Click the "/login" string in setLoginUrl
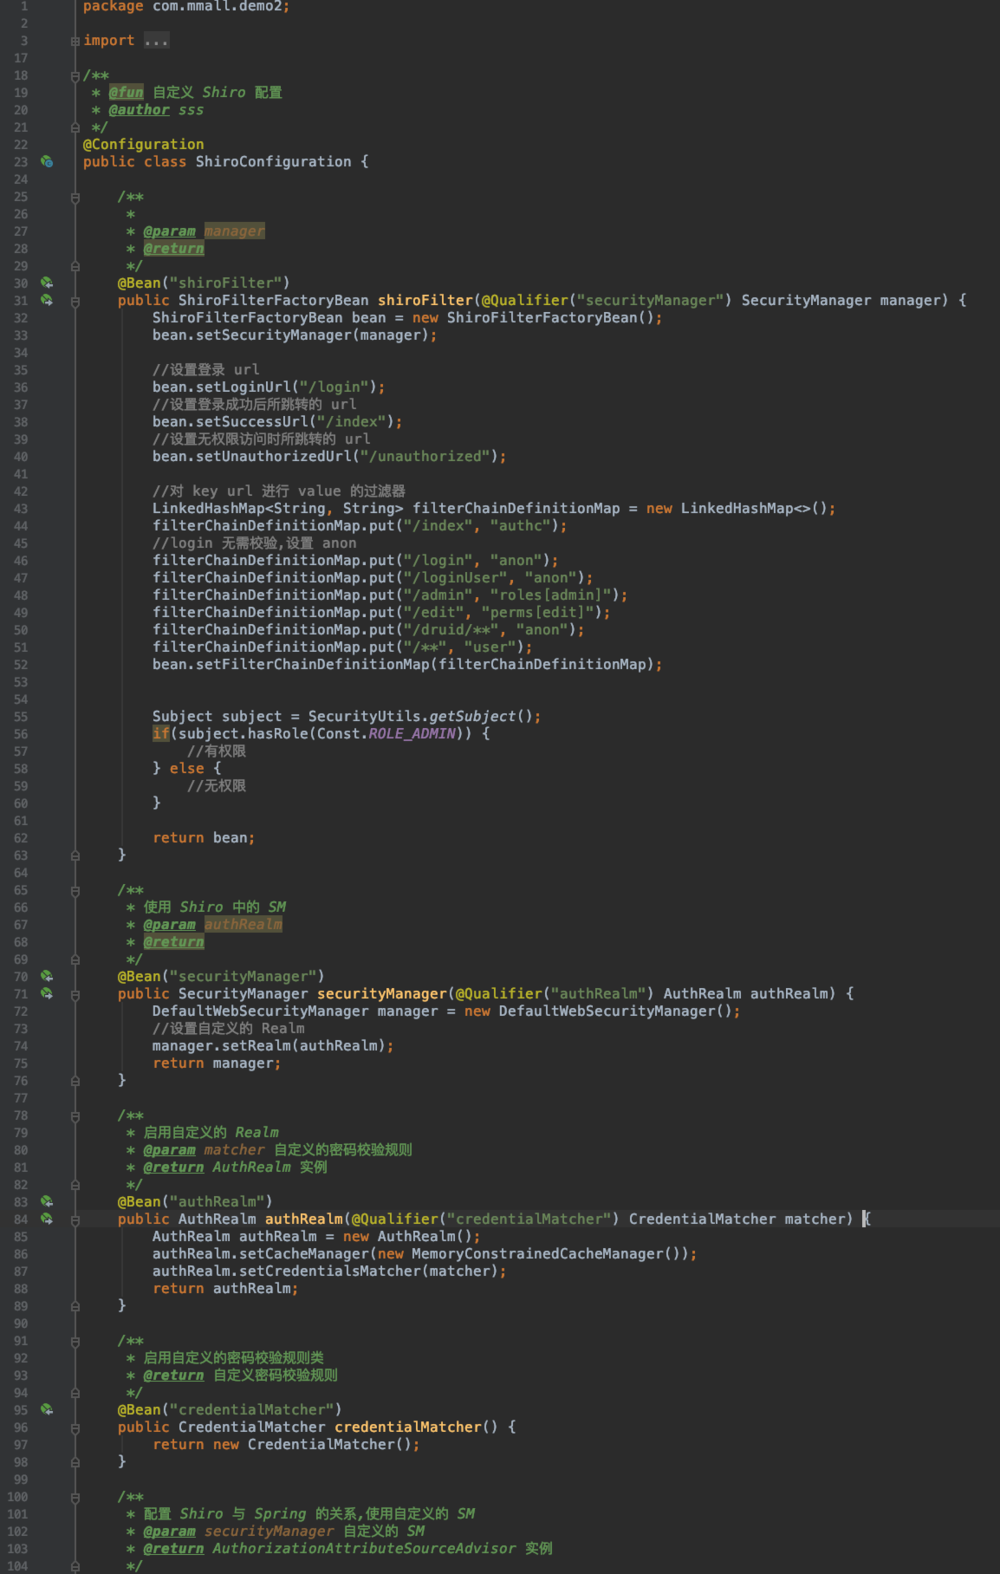 [x=334, y=387]
